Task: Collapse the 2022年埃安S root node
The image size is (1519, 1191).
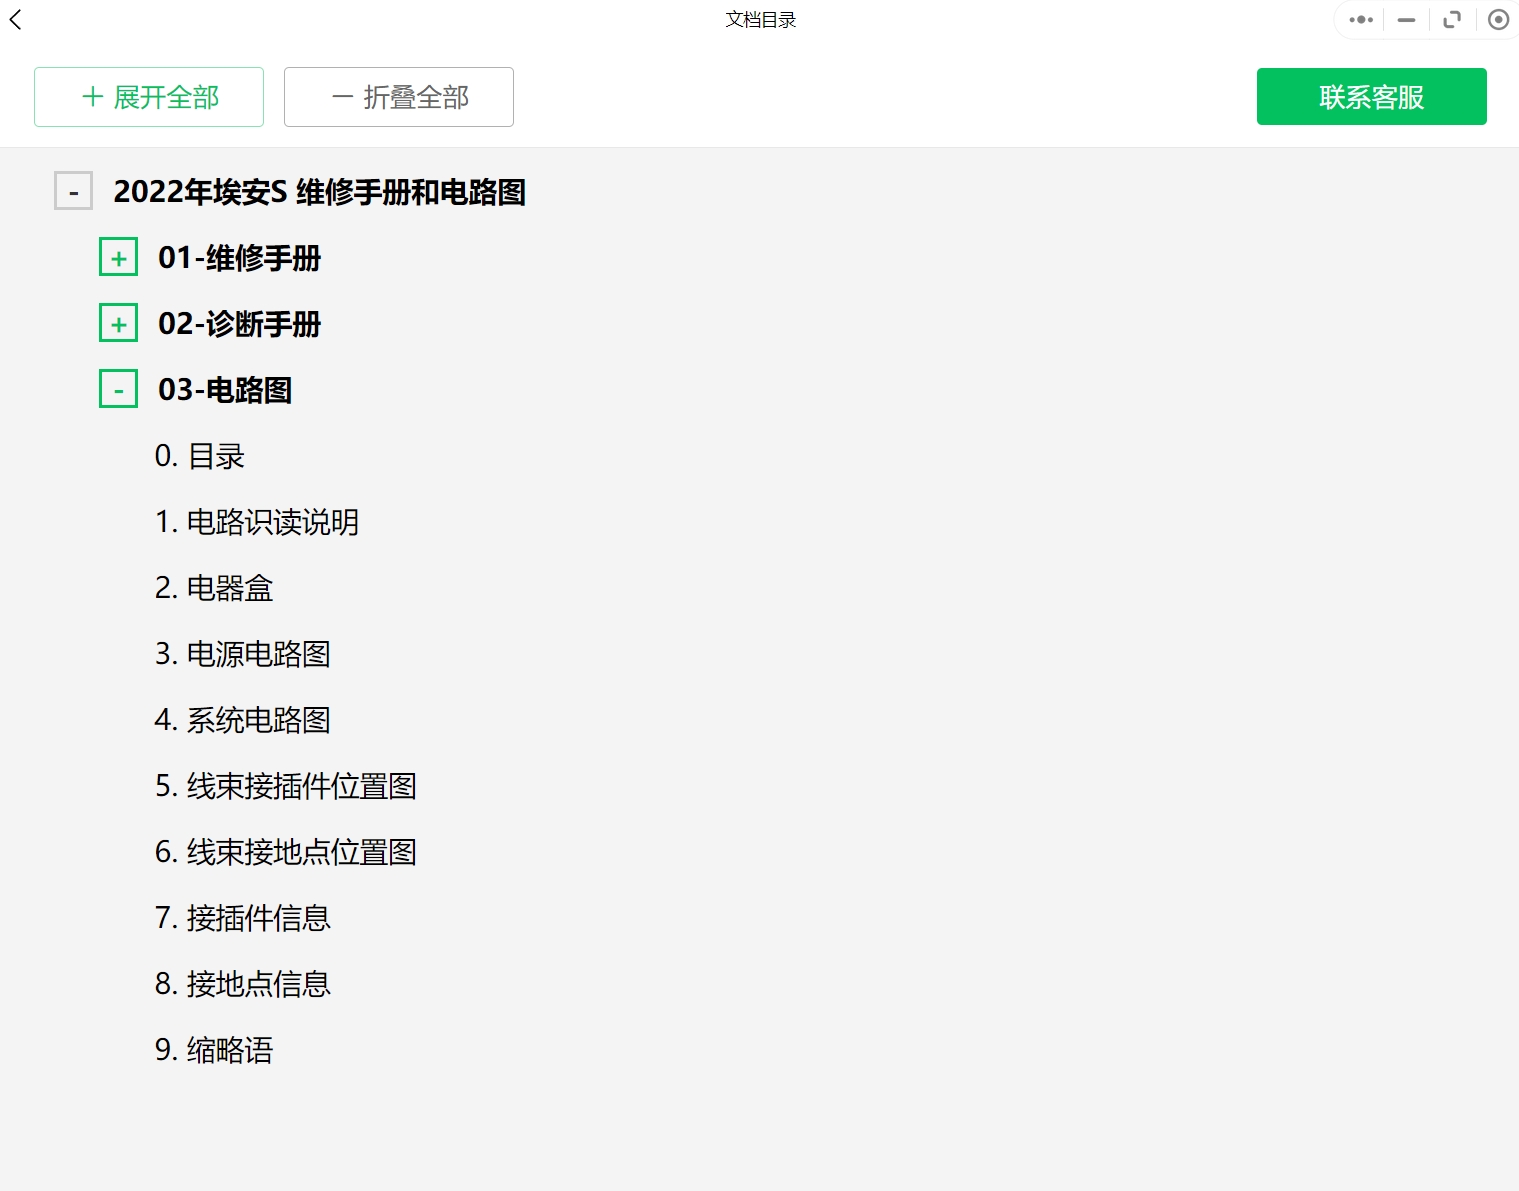Action: click(x=73, y=190)
